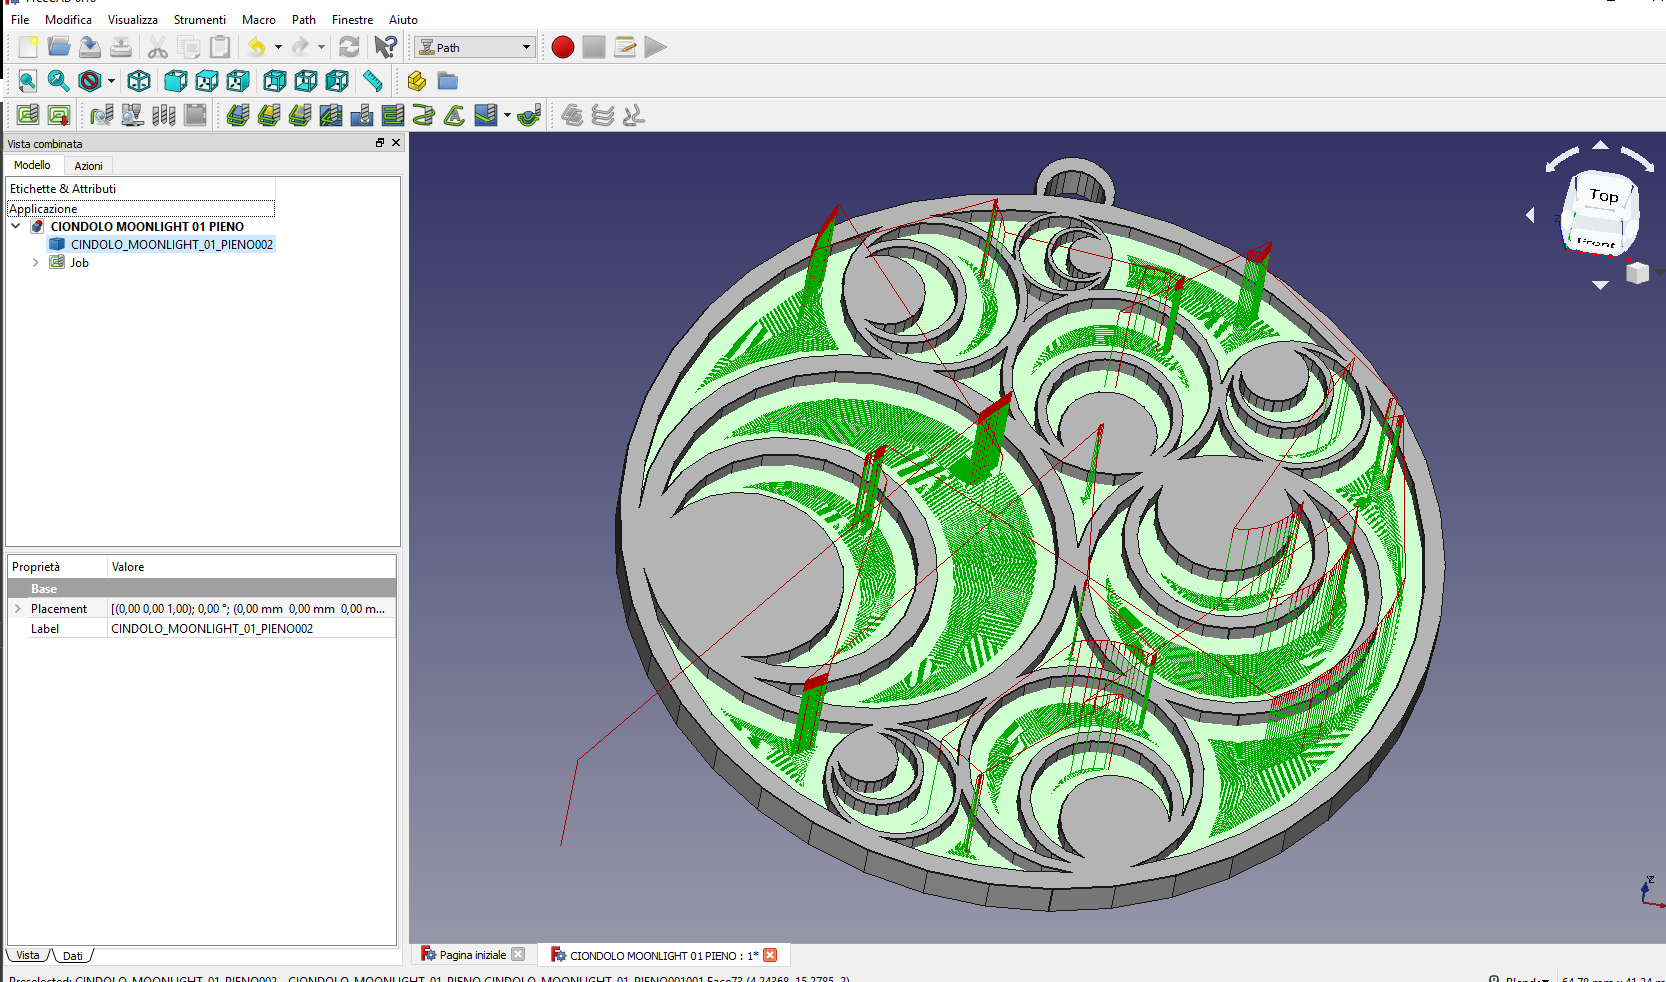
Task: Set the right view cube icon
Action: coord(238,81)
